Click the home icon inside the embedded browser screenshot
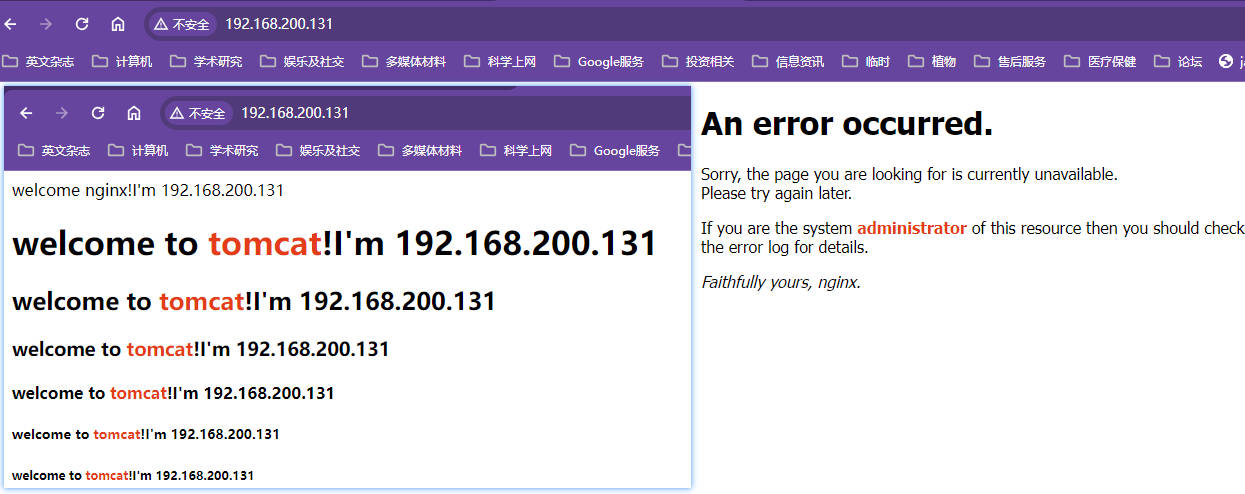Screen dimensions: 1245x494 pyautogui.click(x=134, y=113)
